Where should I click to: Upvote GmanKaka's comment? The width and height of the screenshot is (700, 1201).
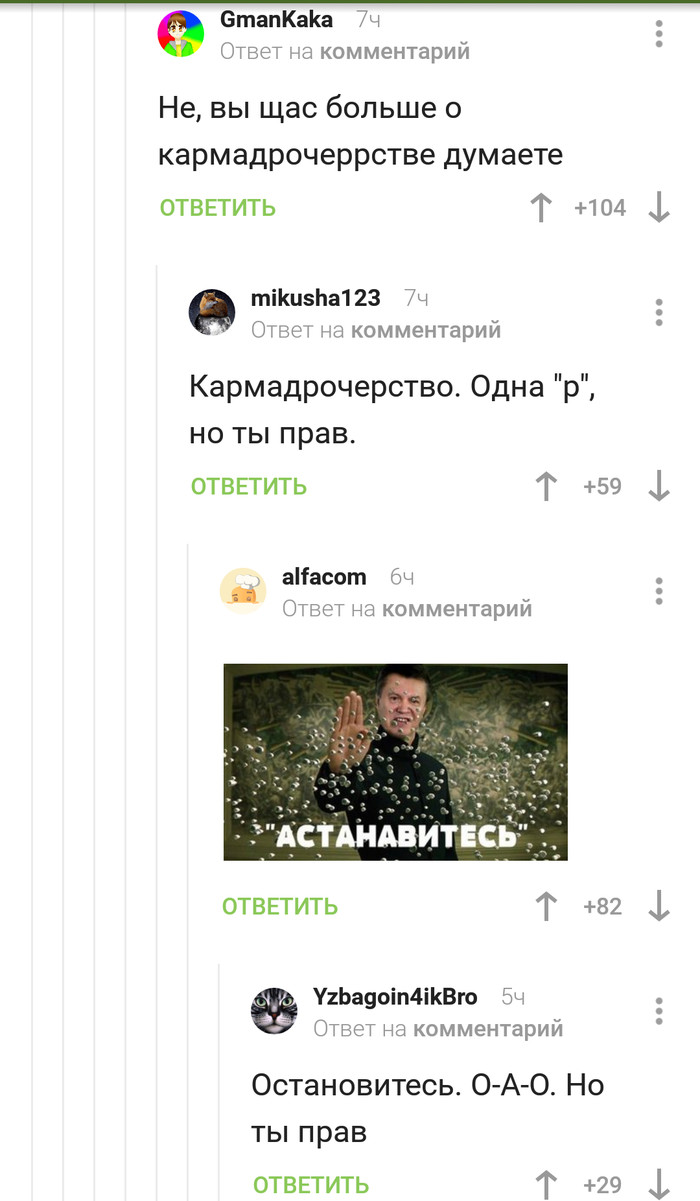(x=541, y=208)
